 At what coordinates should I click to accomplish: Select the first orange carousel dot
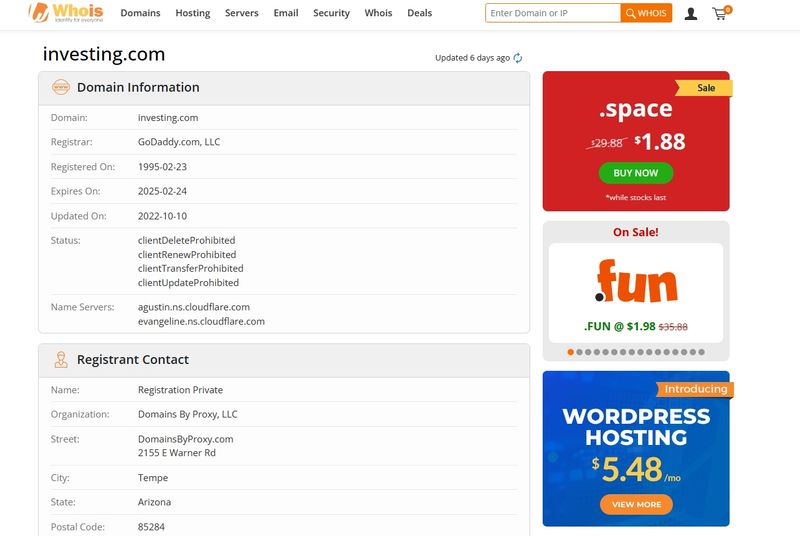tap(570, 352)
